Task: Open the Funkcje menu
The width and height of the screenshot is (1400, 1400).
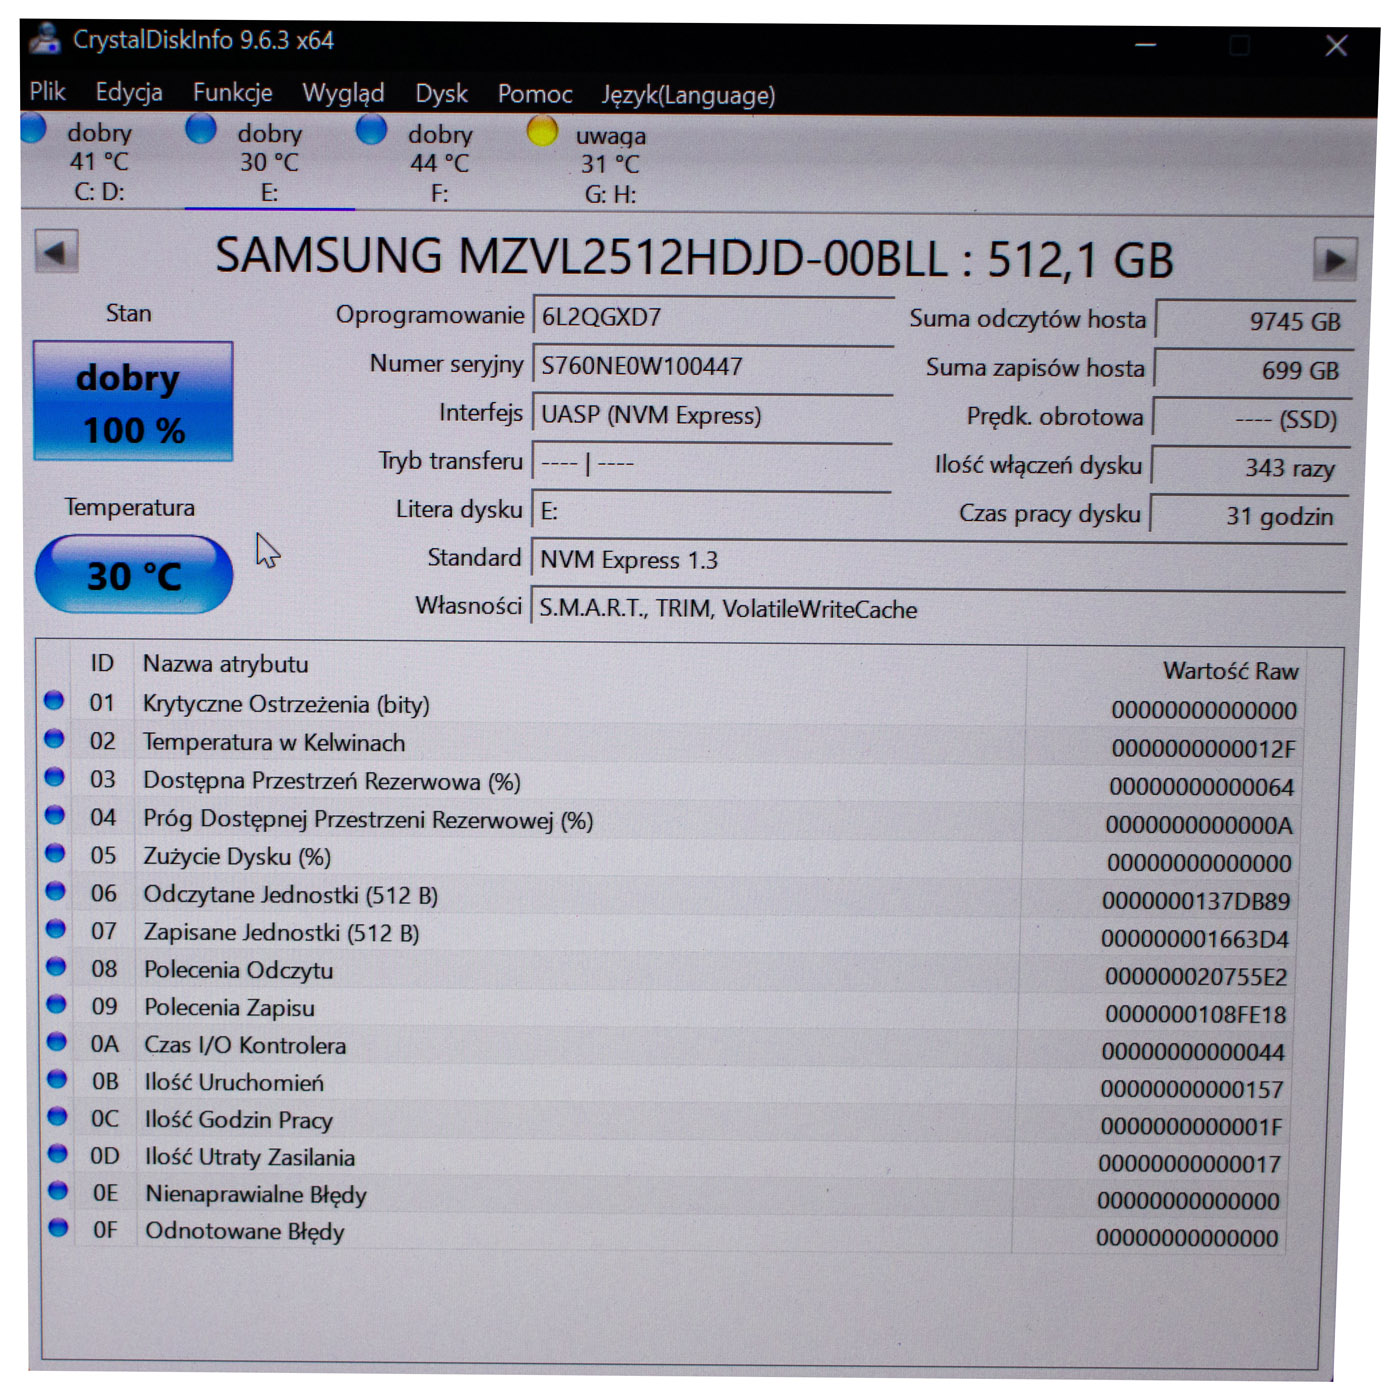Action: tap(232, 93)
